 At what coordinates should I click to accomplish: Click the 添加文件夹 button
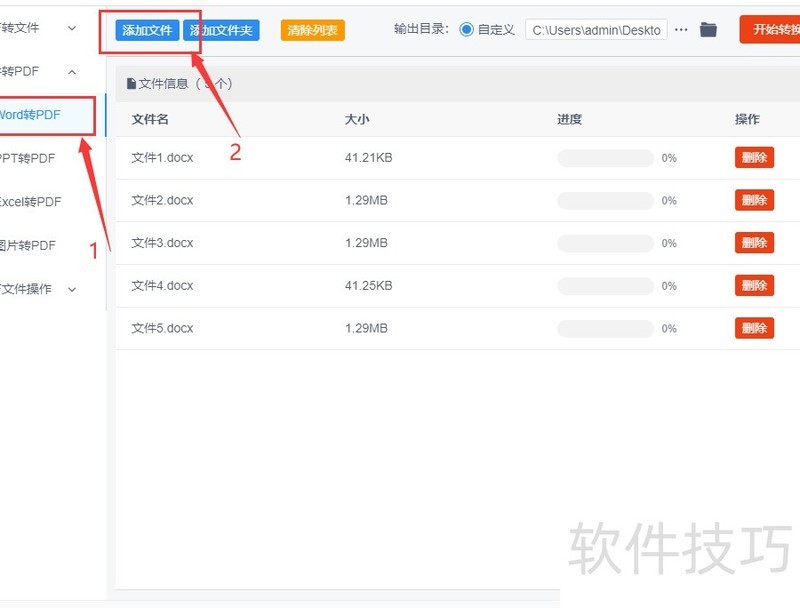coord(222,30)
